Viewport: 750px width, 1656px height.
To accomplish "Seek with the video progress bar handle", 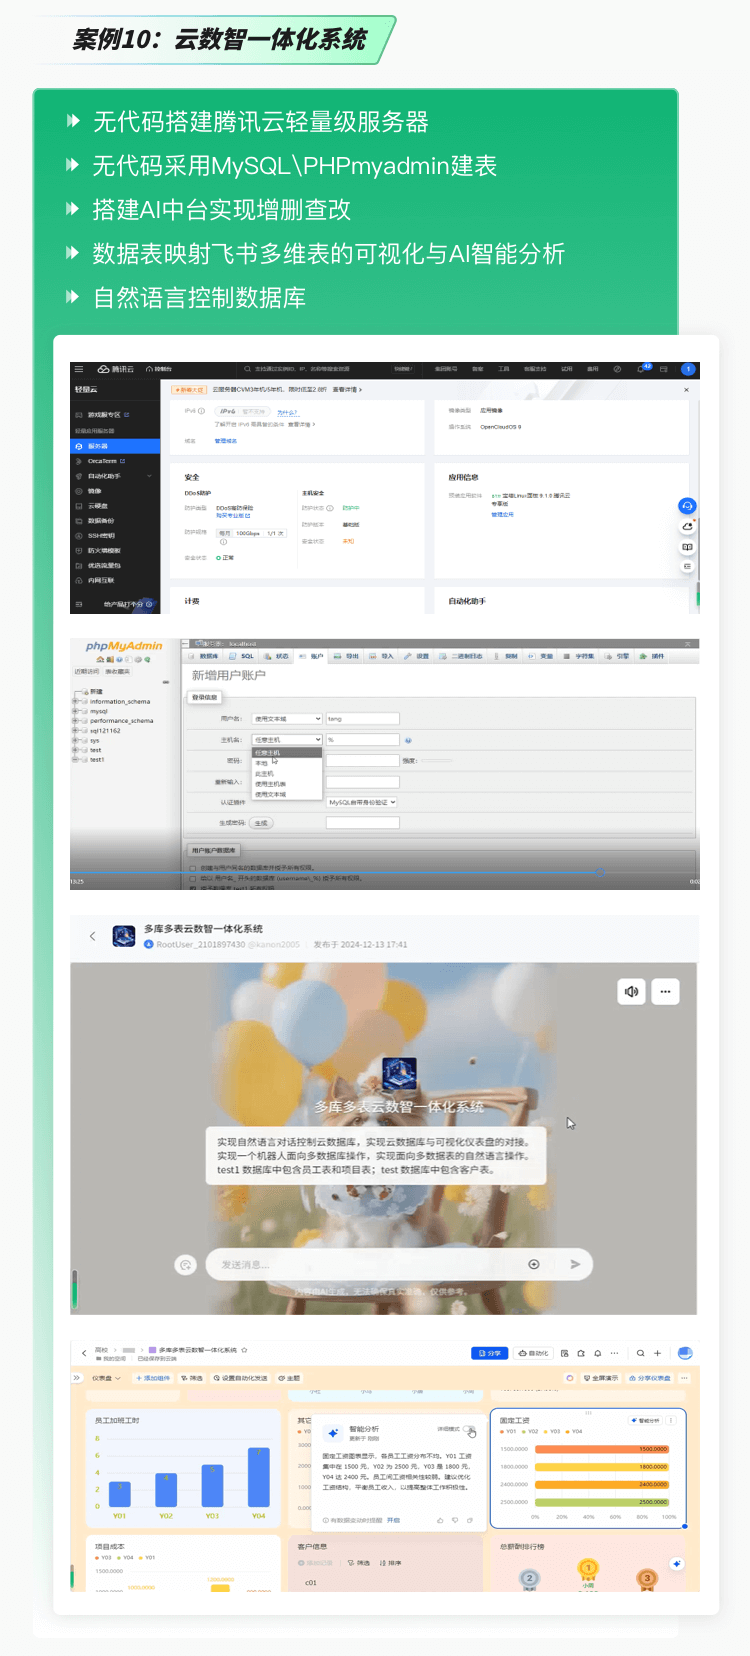I will [600, 872].
